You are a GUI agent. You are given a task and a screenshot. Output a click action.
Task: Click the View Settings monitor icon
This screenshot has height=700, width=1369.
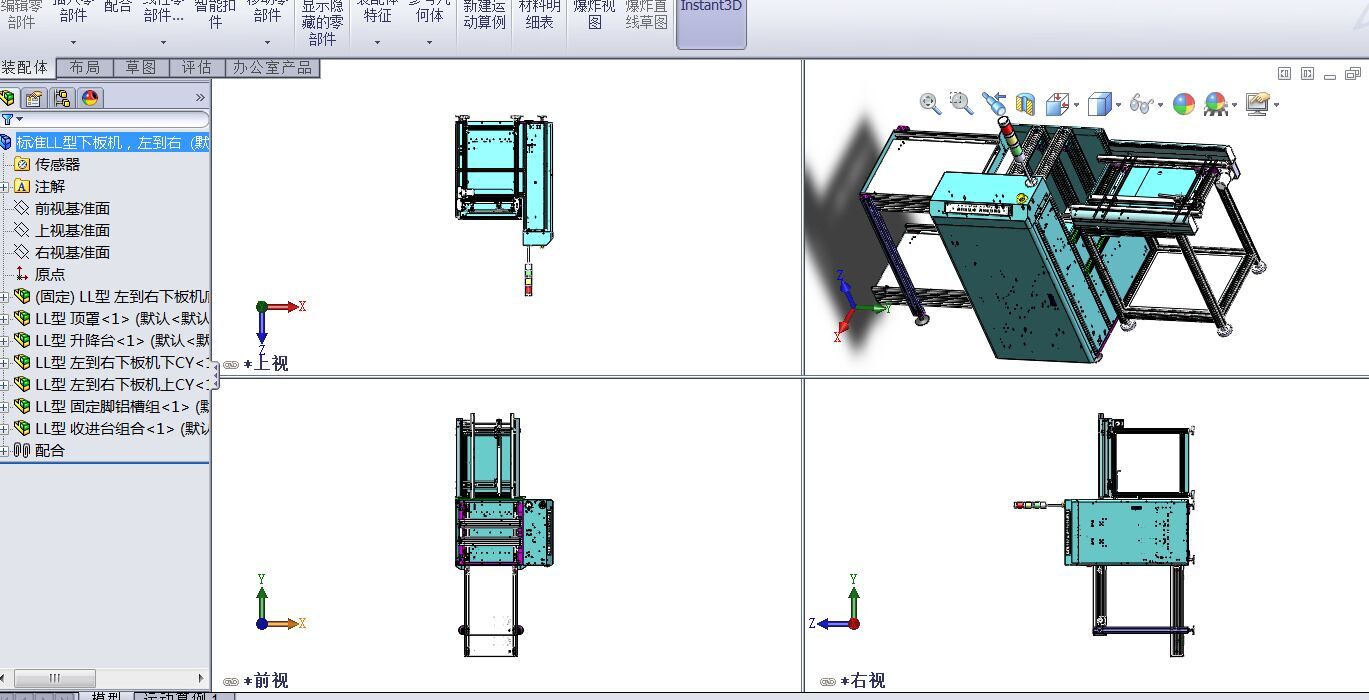pos(1258,104)
